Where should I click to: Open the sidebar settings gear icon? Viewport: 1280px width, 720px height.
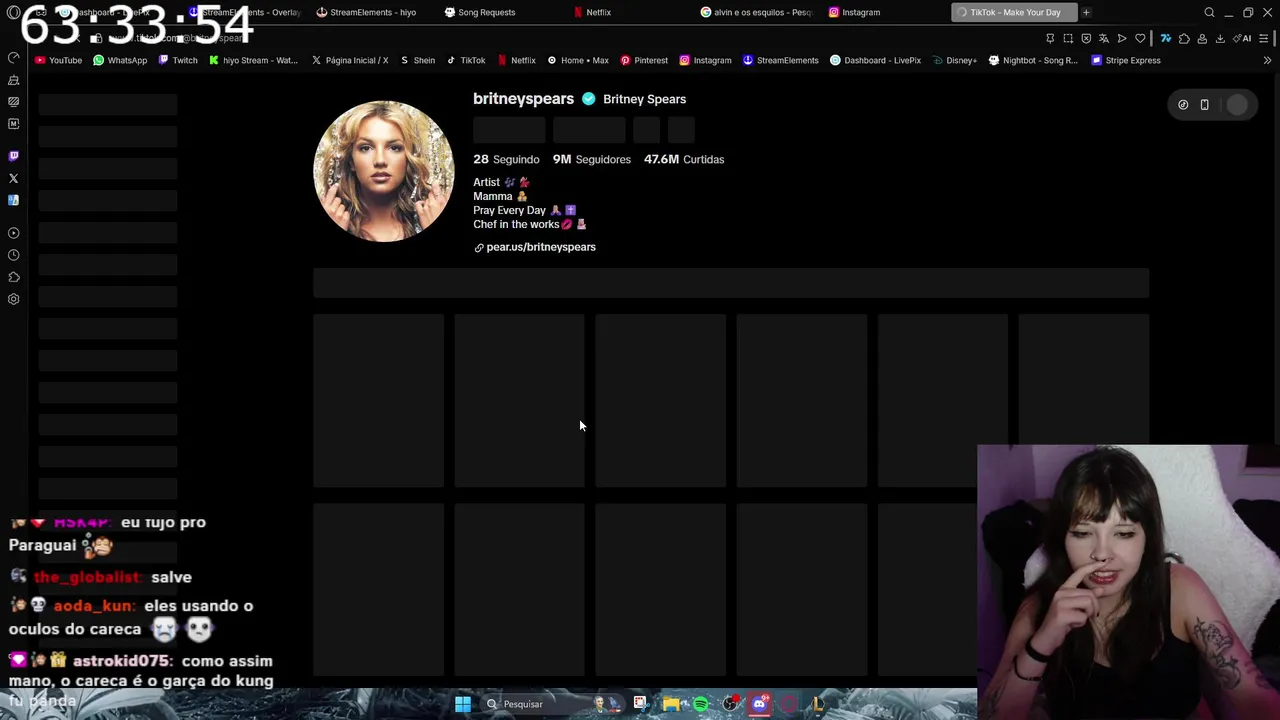pyautogui.click(x=13, y=299)
